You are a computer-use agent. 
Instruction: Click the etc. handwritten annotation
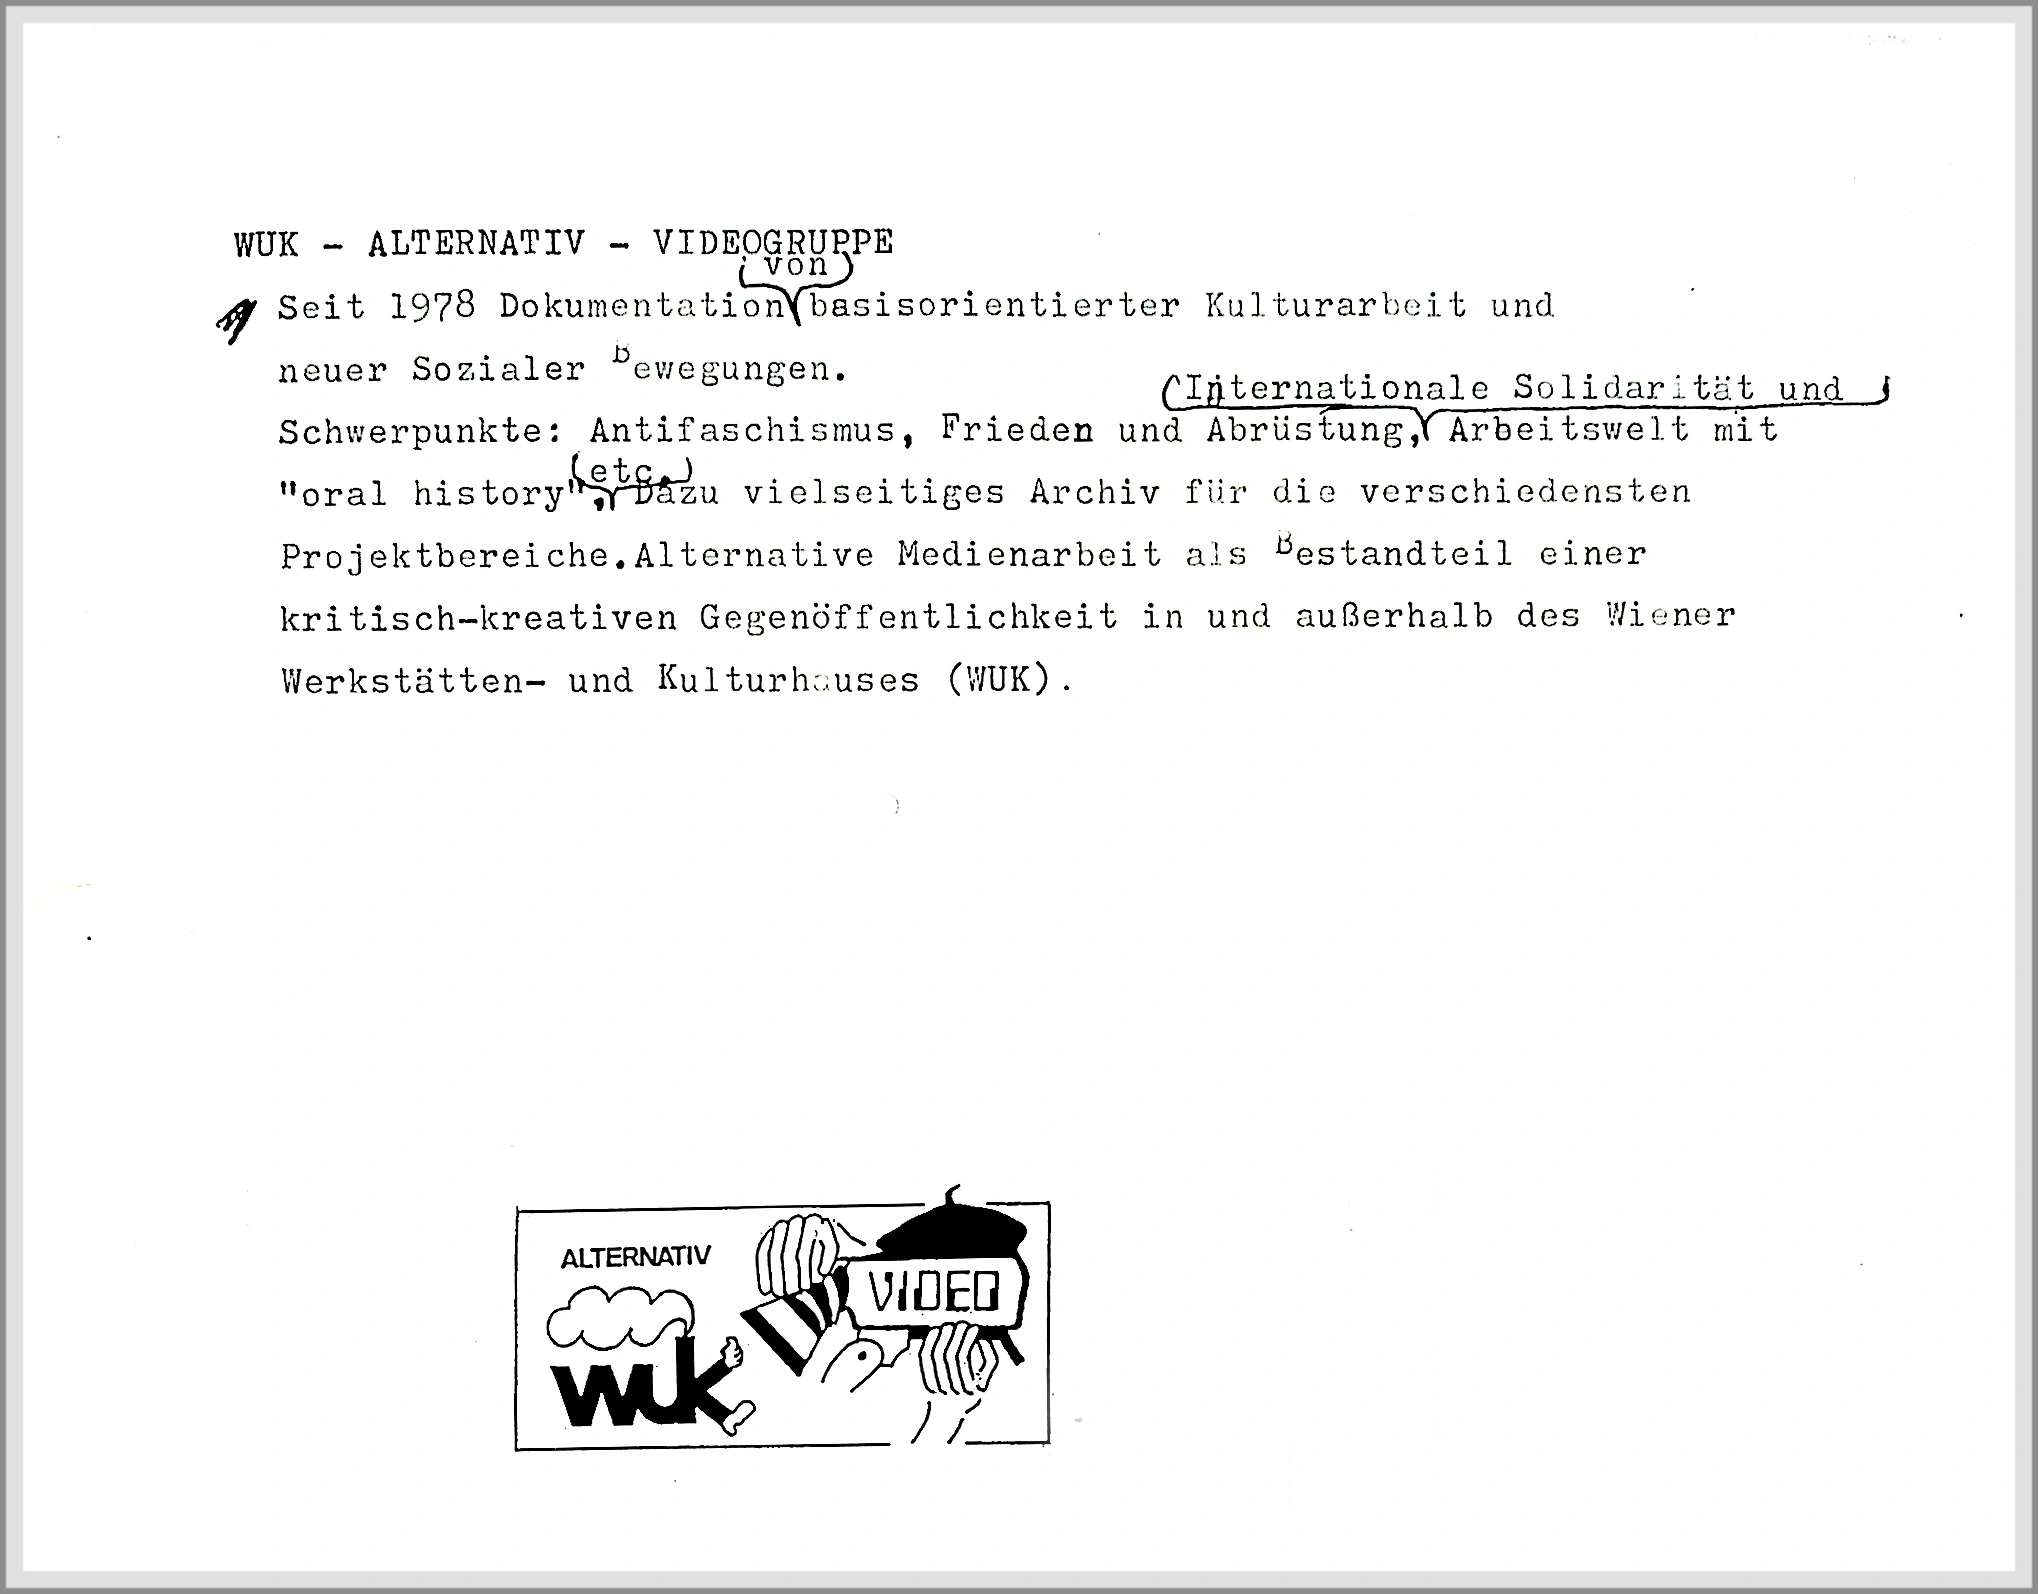point(610,481)
